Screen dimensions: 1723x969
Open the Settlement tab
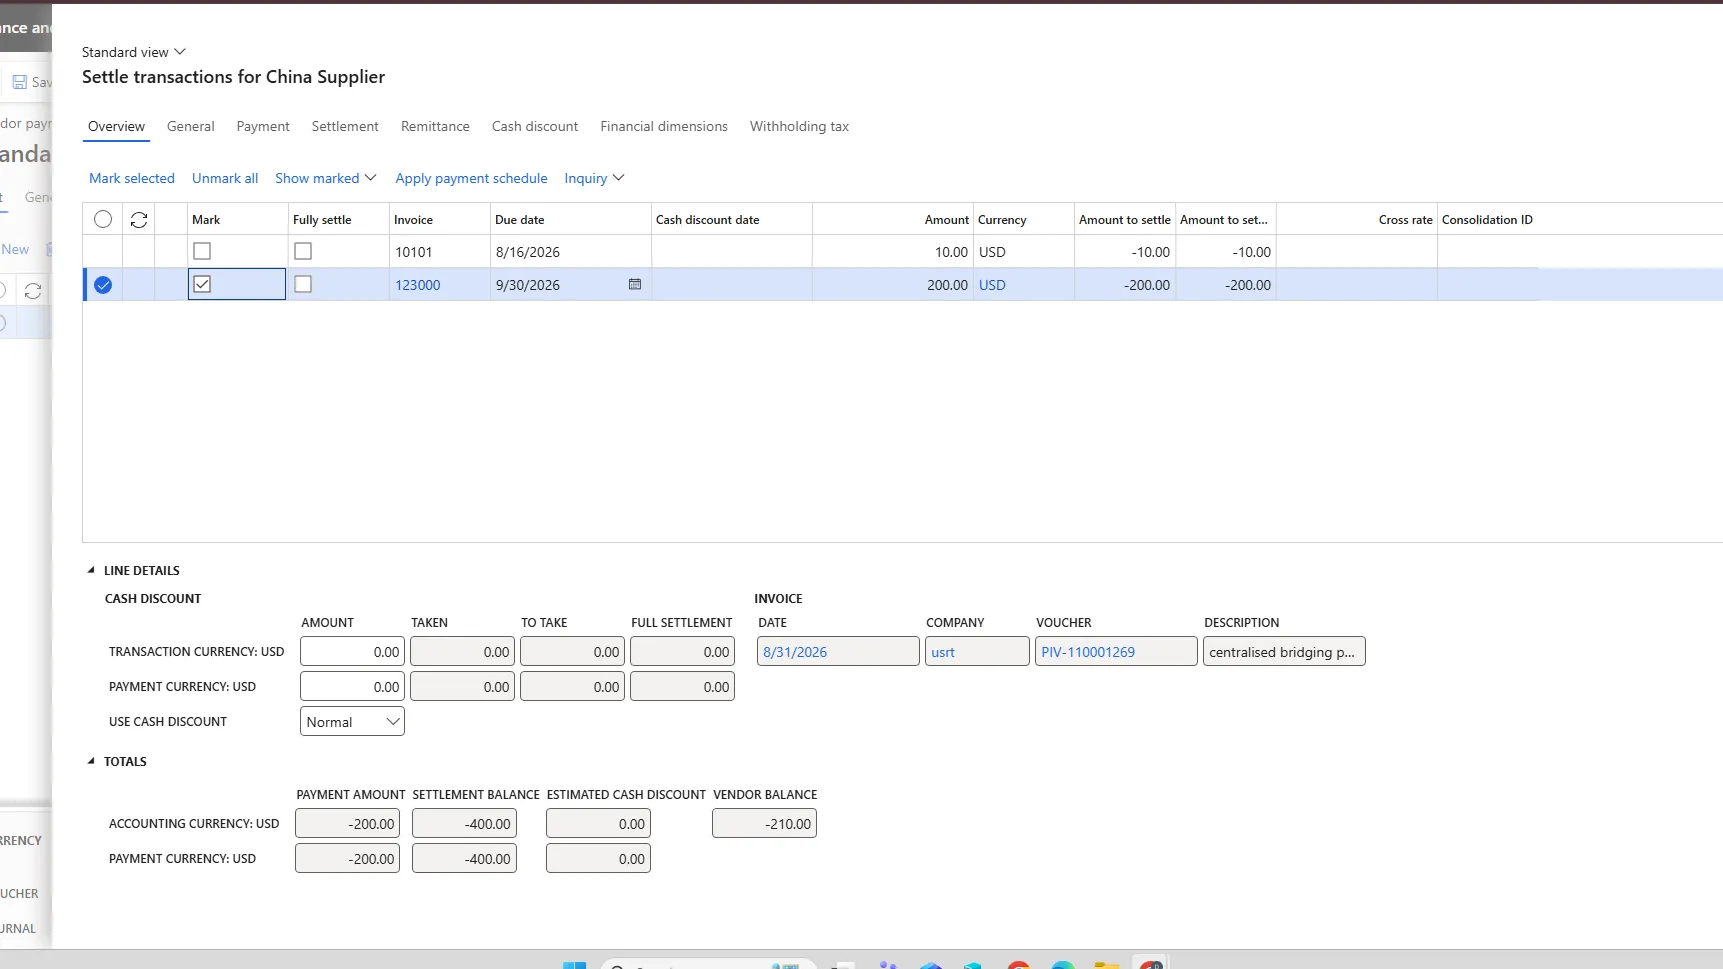(345, 127)
